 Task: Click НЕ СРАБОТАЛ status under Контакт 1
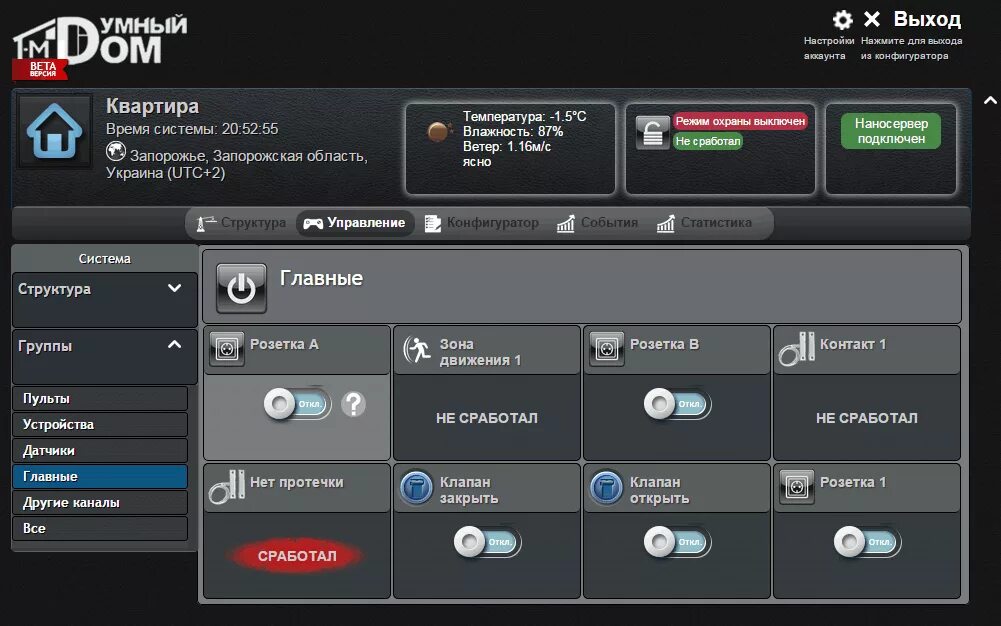[x=867, y=418]
